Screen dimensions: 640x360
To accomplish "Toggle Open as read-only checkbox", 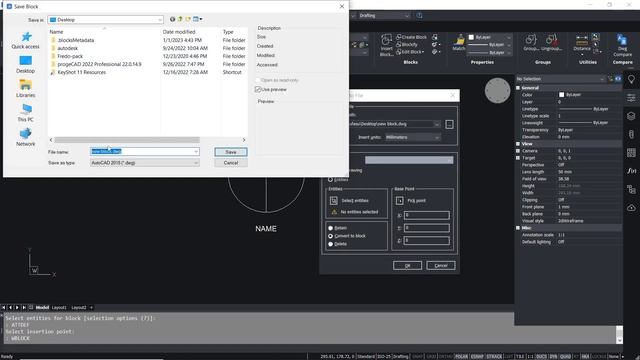I will coord(258,80).
